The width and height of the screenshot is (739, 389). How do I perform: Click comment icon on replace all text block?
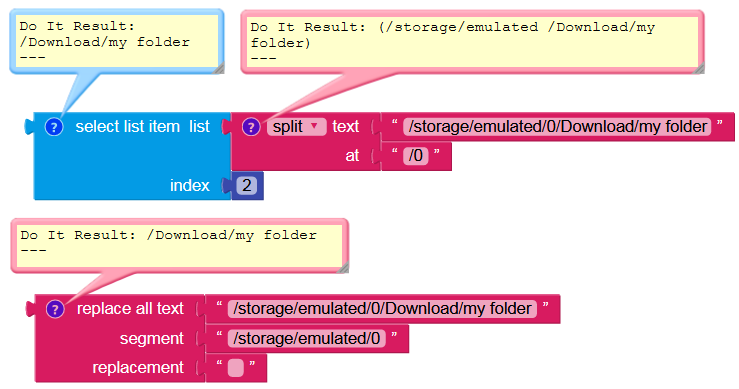[55, 309]
